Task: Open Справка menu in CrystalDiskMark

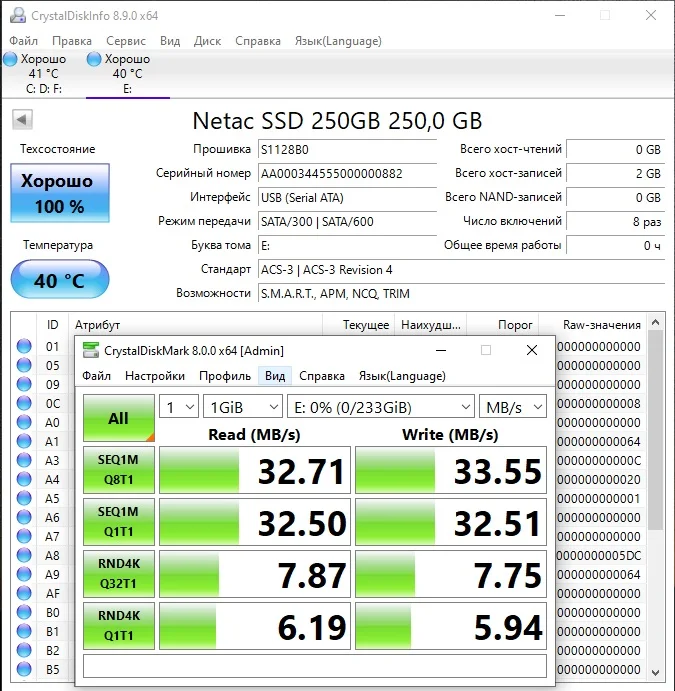Action: point(322,376)
